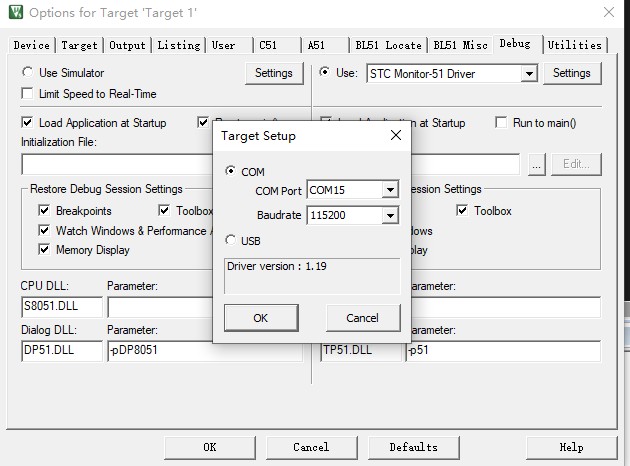The width and height of the screenshot is (630, 466).
Task: Toggle Watch Windows & Performance checkbox
Action: tap(44, 230)
